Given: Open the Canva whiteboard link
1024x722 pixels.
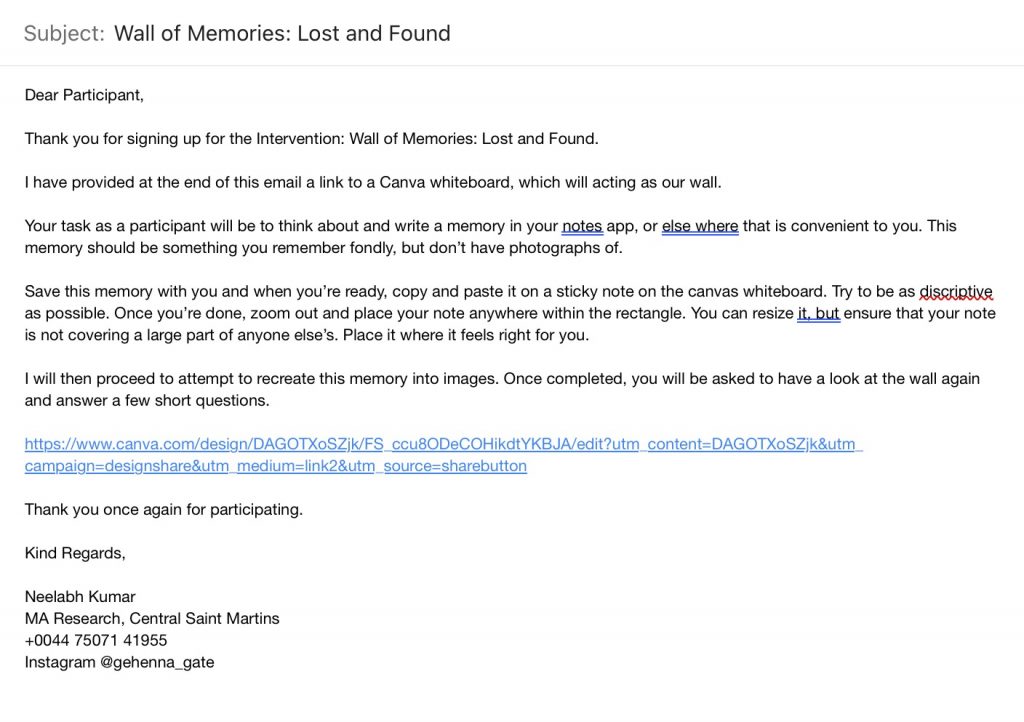Looking at the screenshot, I should tap(443, 445).
